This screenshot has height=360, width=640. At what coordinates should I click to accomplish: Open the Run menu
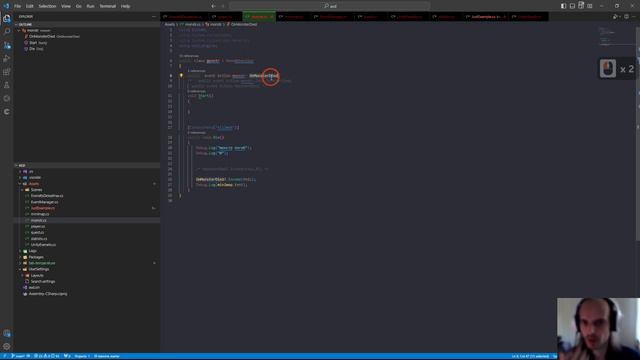[x=90, y=6]
